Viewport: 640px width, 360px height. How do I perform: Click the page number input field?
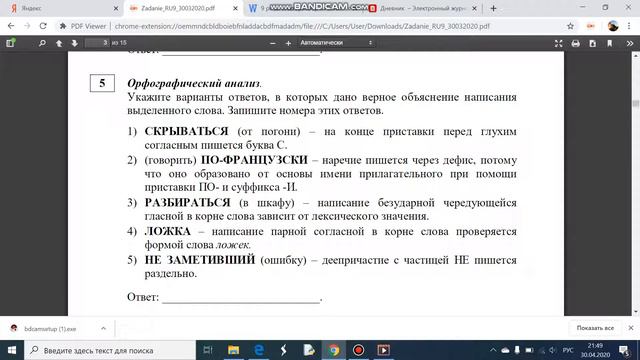point(97,42)
